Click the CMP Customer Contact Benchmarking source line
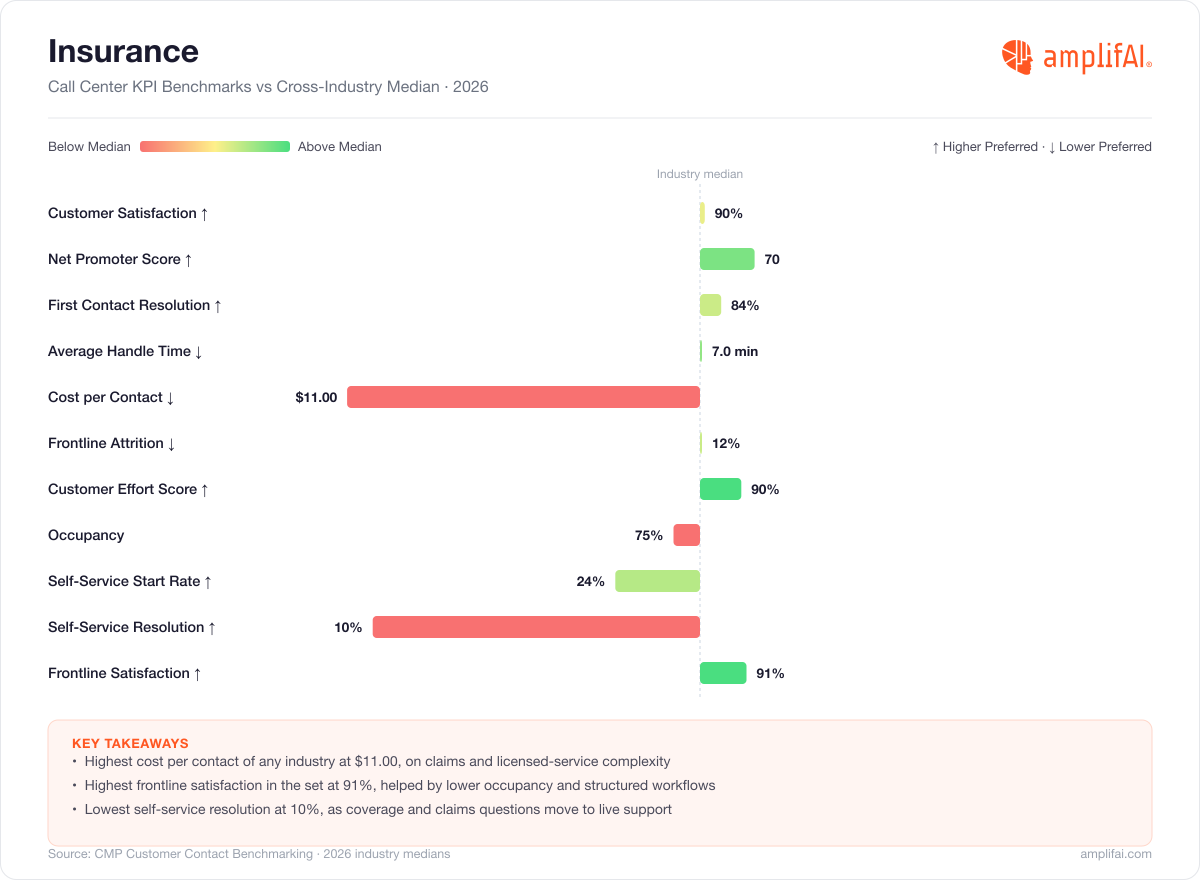Viewport: 1200px width, 880px height. pos(249,854)
